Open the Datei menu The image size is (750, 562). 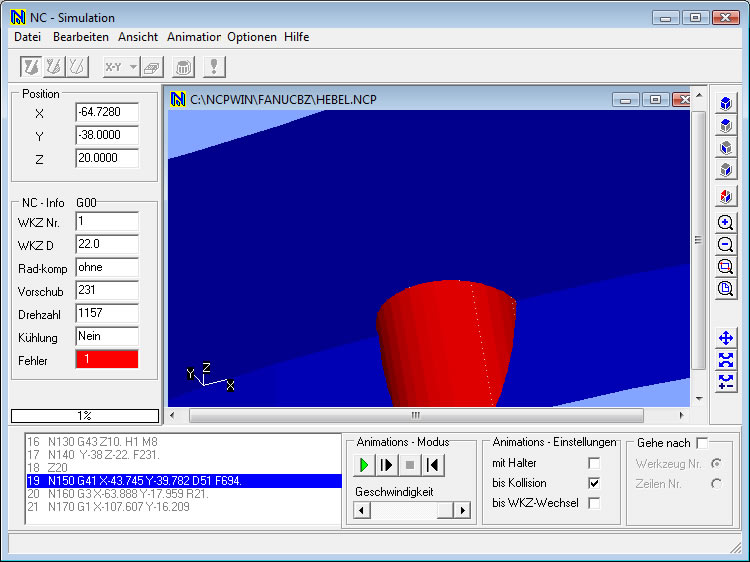tap(27, 37)
